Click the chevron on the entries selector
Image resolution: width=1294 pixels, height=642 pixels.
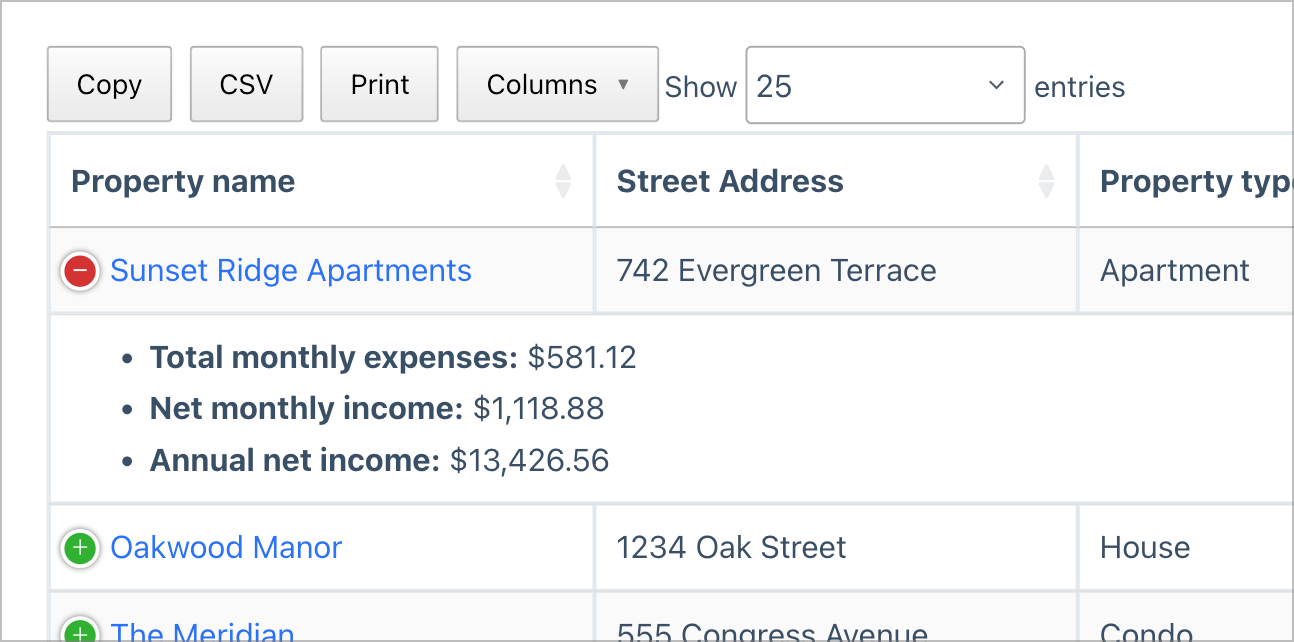tap(995, 85)
